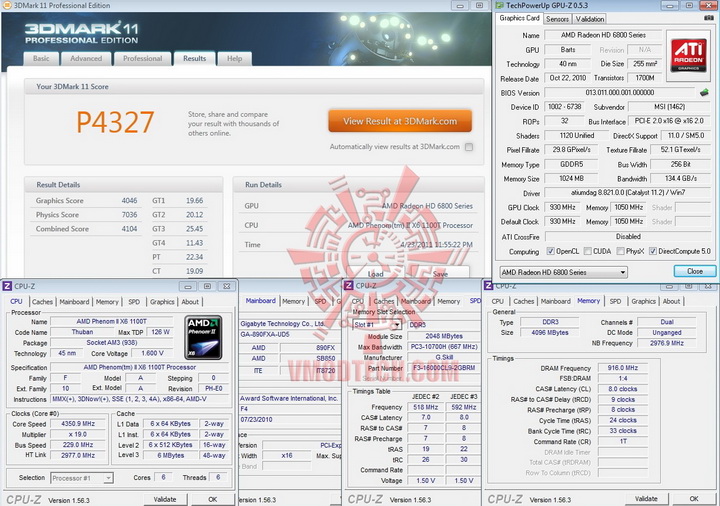Open the Help tab in 3DMark 11
This screenshot has height=506, width=720.
click(x=234, y=59)
